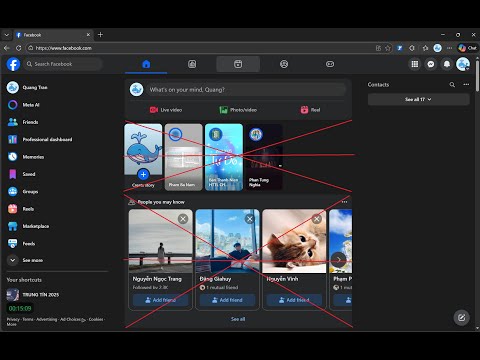Viewport: 480px width, 360px height.
Task: Click the page vertical scrollbar
Action: click(x=477, y=75)
